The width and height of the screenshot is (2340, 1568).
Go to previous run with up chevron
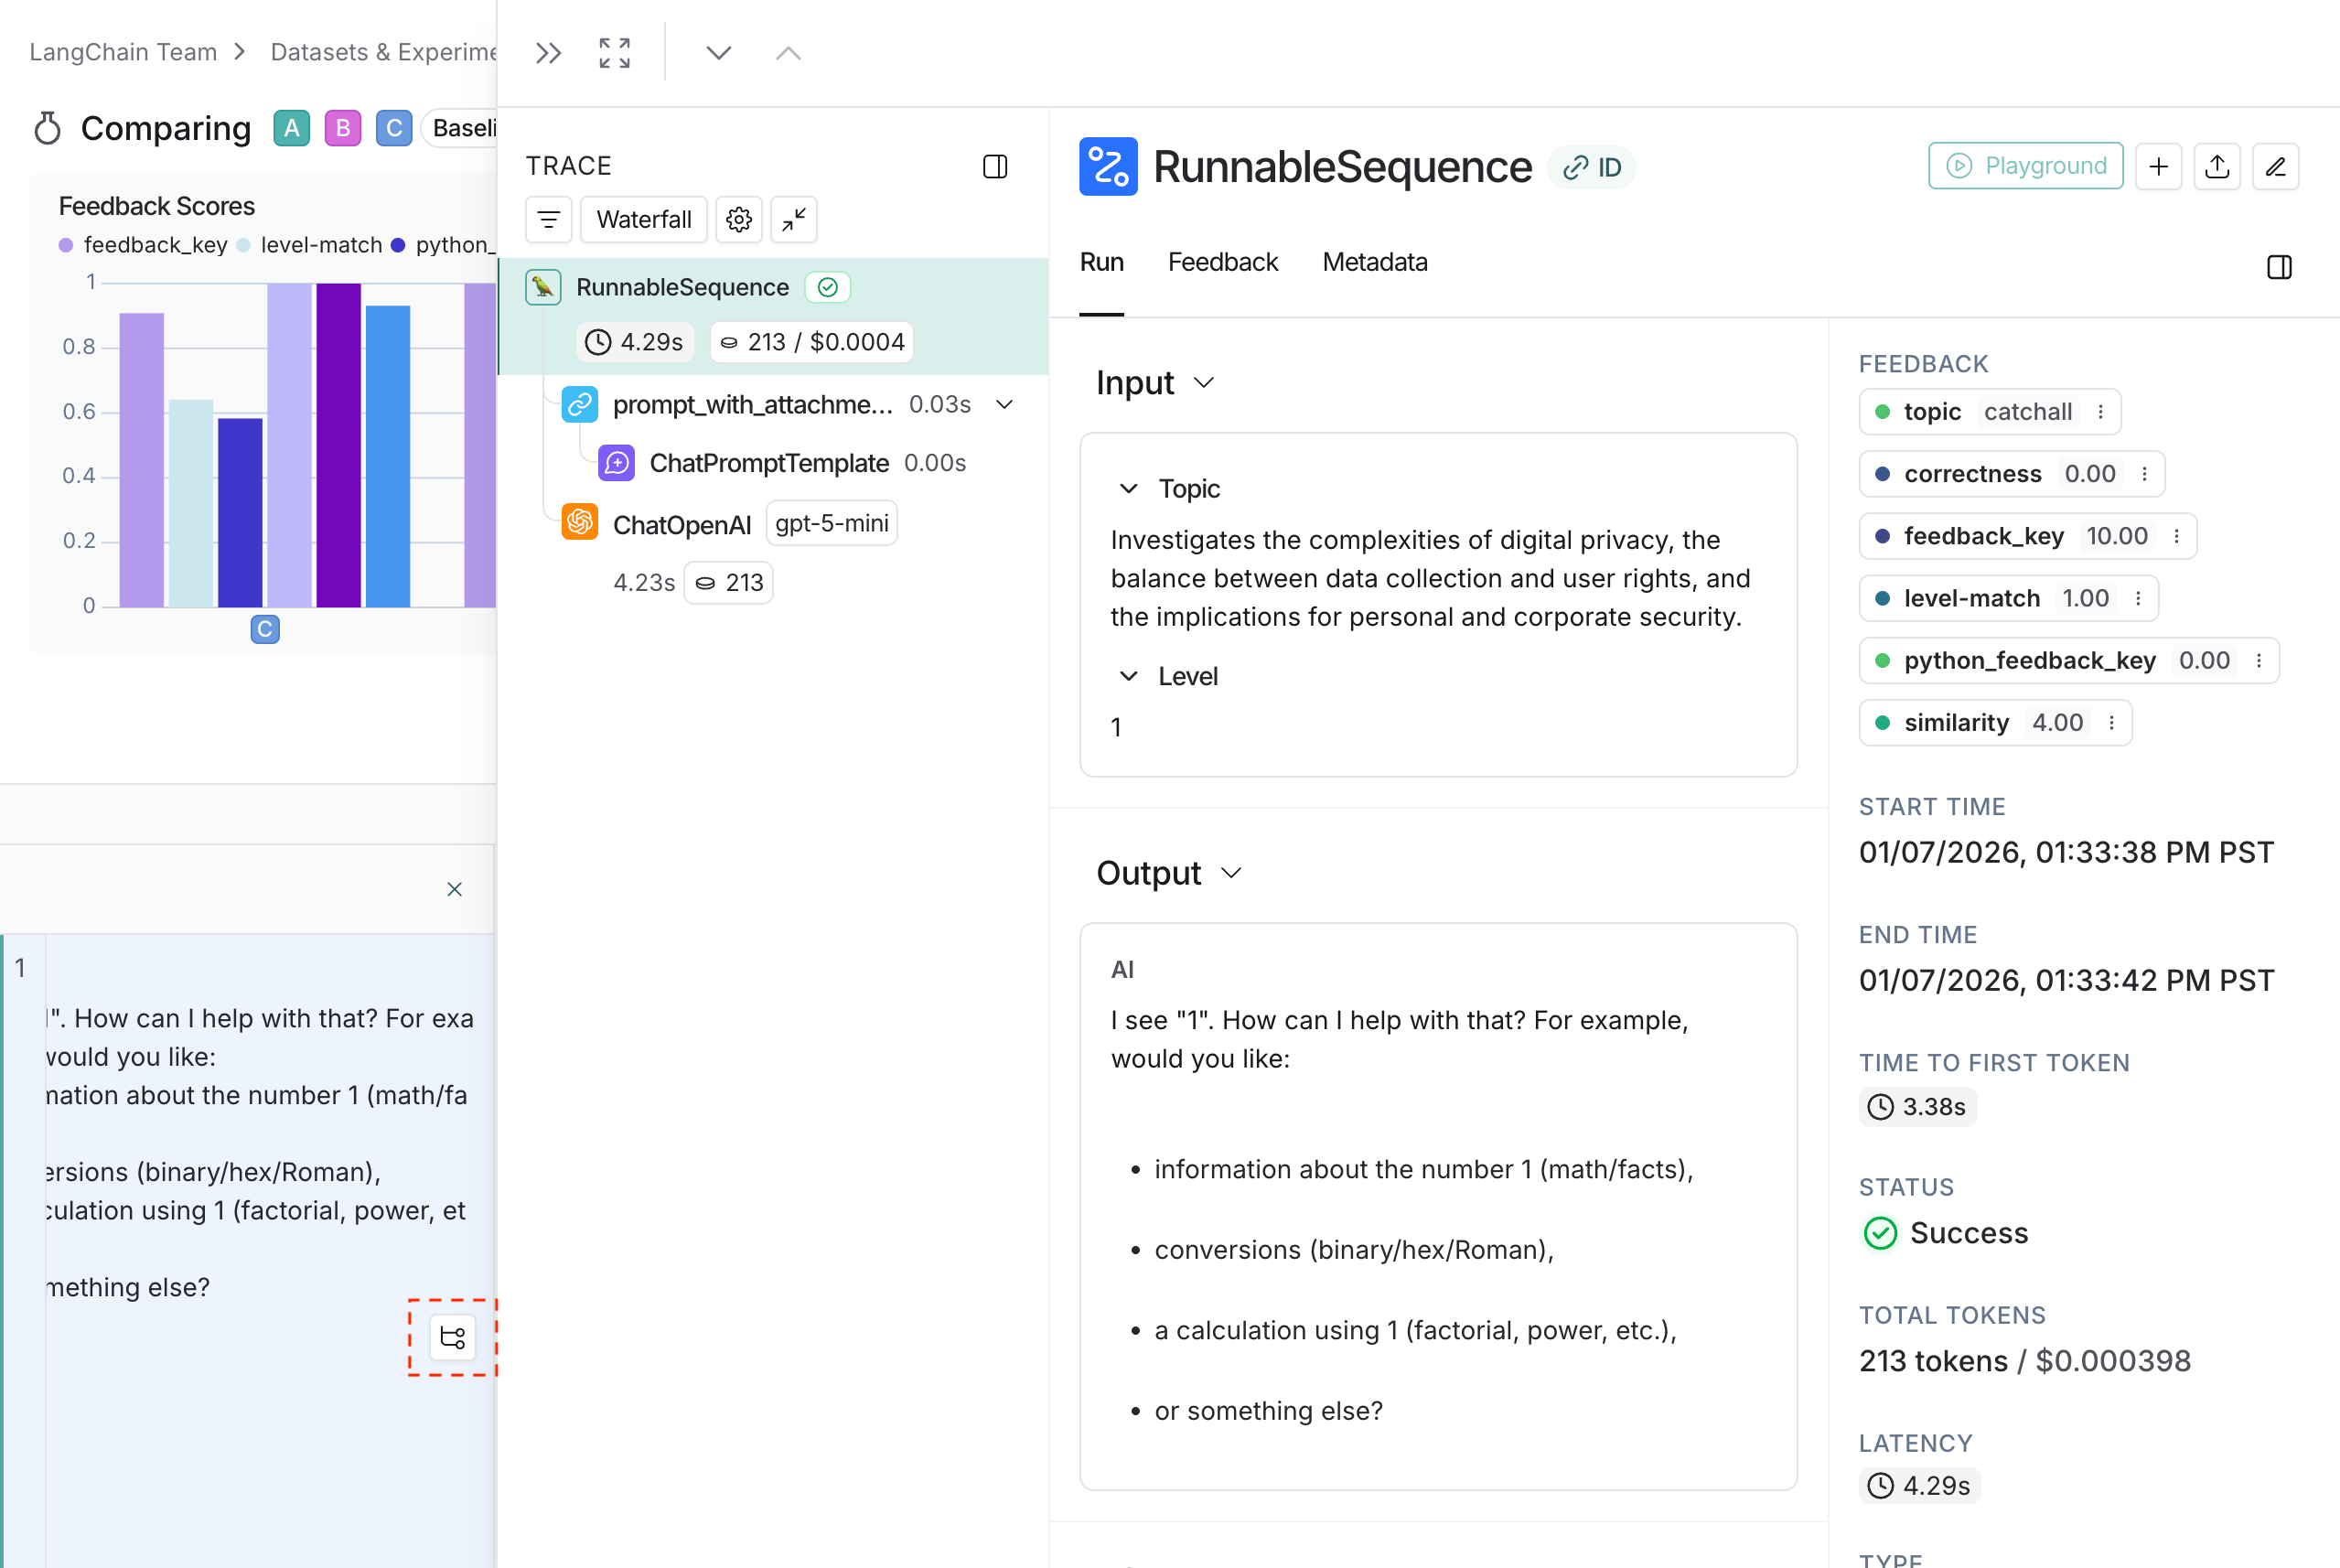(788, 53)
